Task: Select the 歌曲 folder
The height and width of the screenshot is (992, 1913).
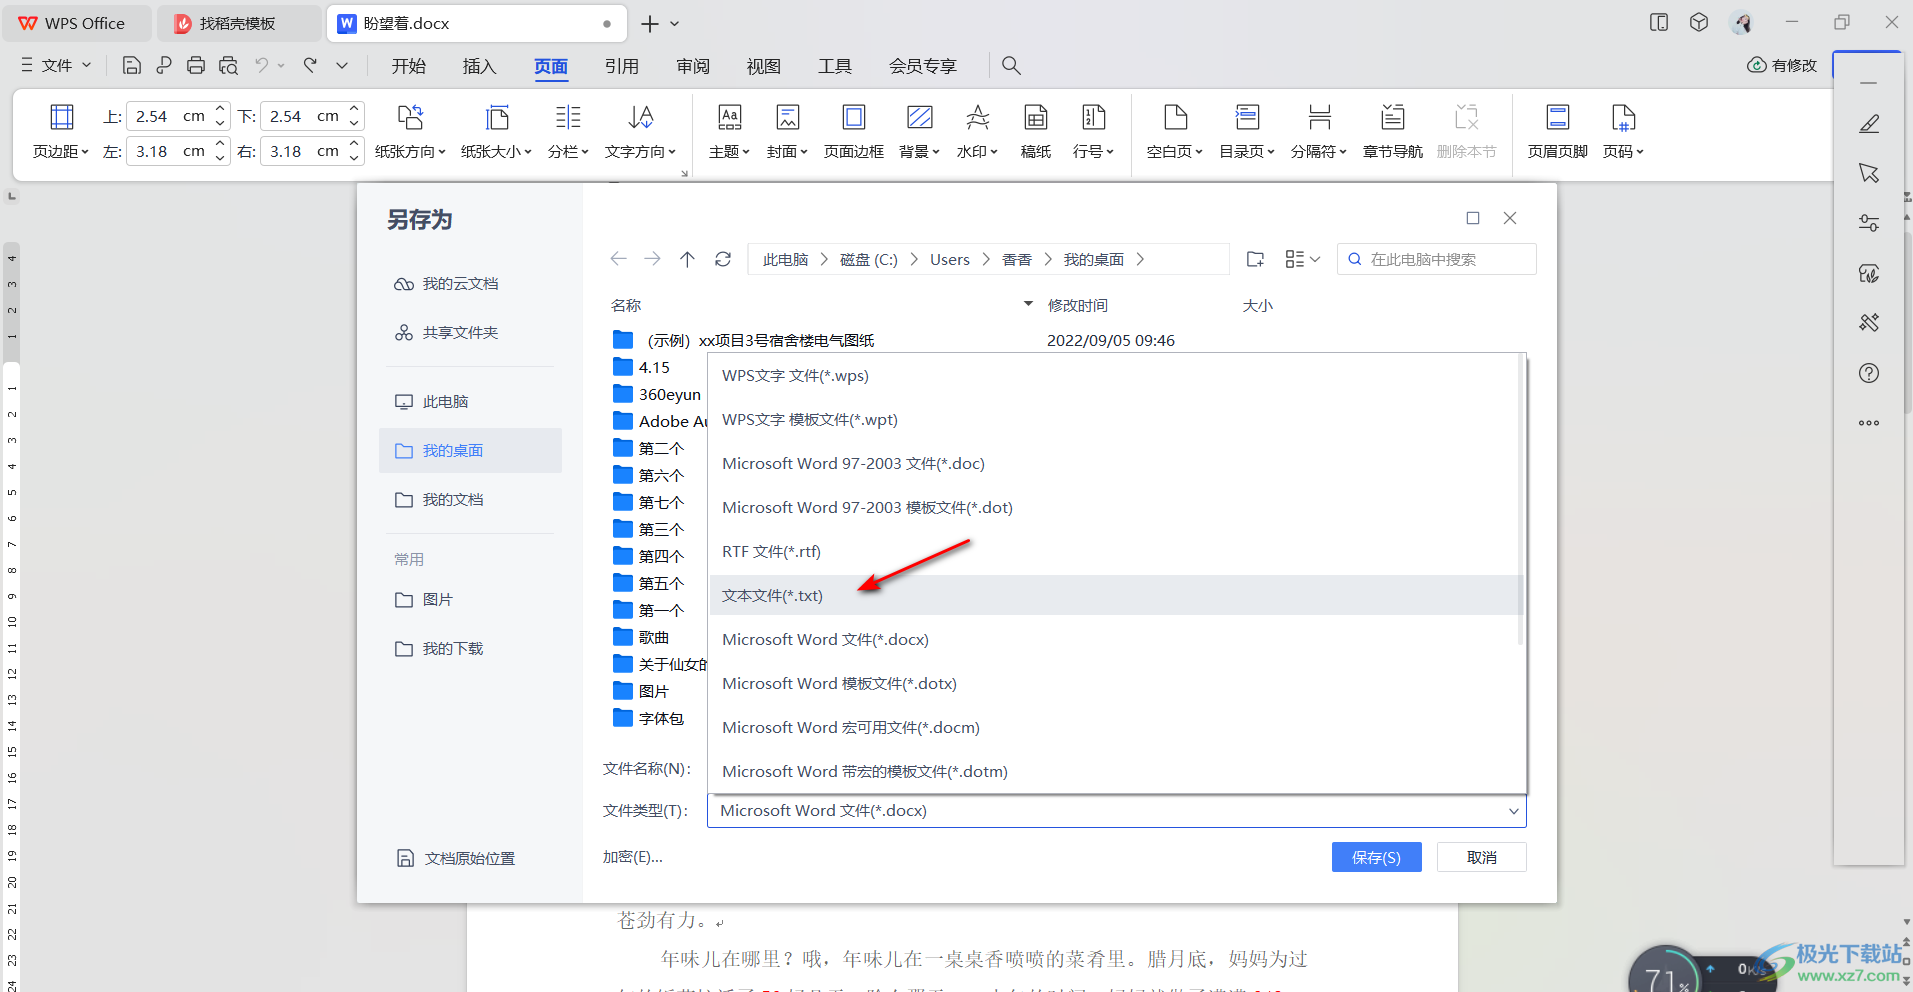Action: (x=641, y=637)
